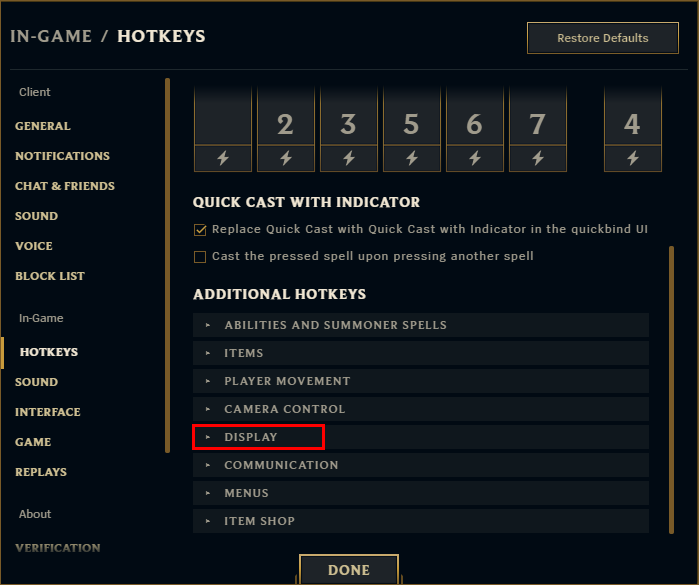This screenshot has width=699, height=585.
Task: Enable Cast the pressed spell checkbox
Action: (200, 257)
